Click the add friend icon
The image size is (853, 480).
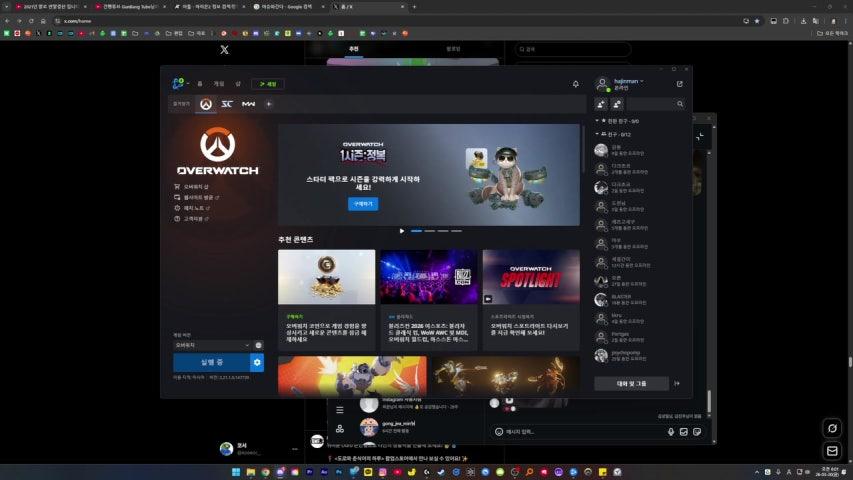(x=601, y=104)
